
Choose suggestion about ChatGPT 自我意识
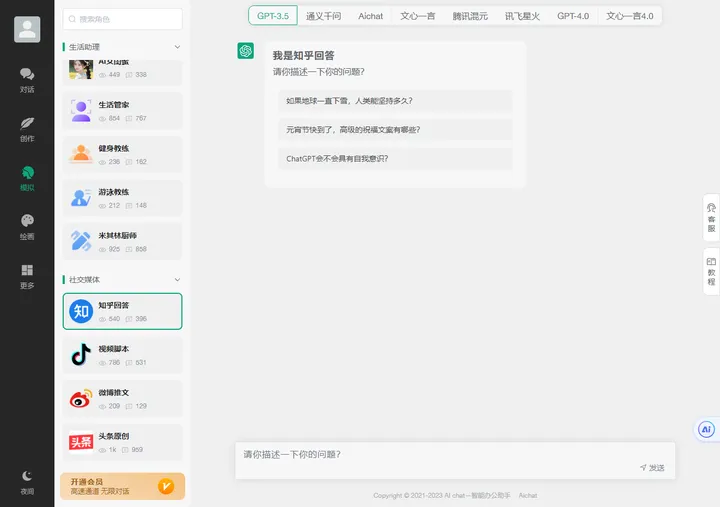pos(395,159)
